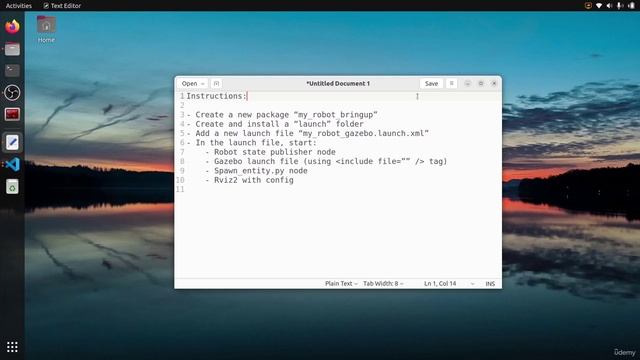Select the Text Editor dock icon
The image size is (640, 360).
tap(12, 142)
